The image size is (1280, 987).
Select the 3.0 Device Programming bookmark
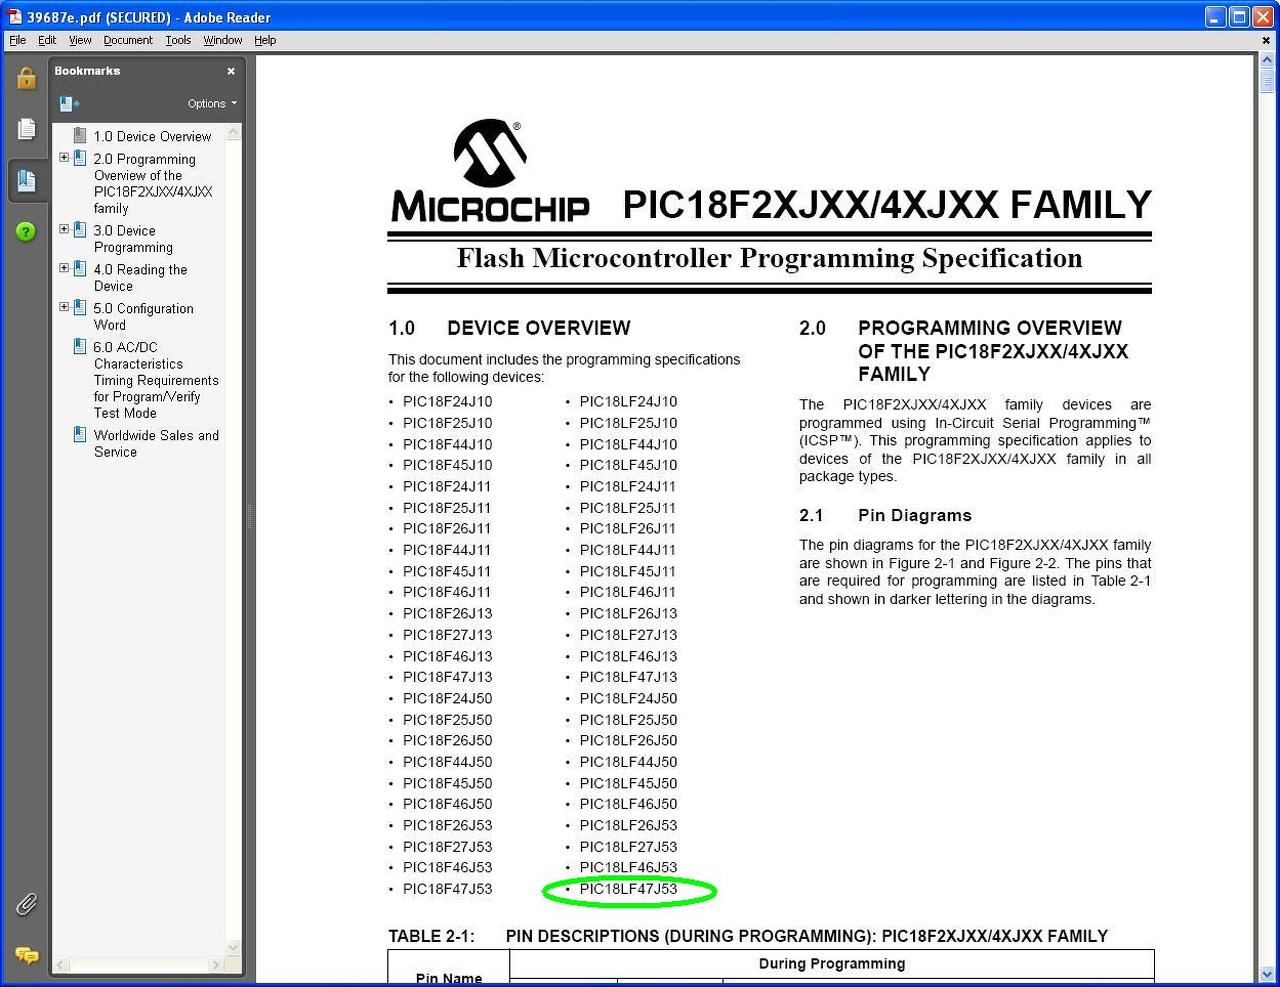[x=133, y=239]
